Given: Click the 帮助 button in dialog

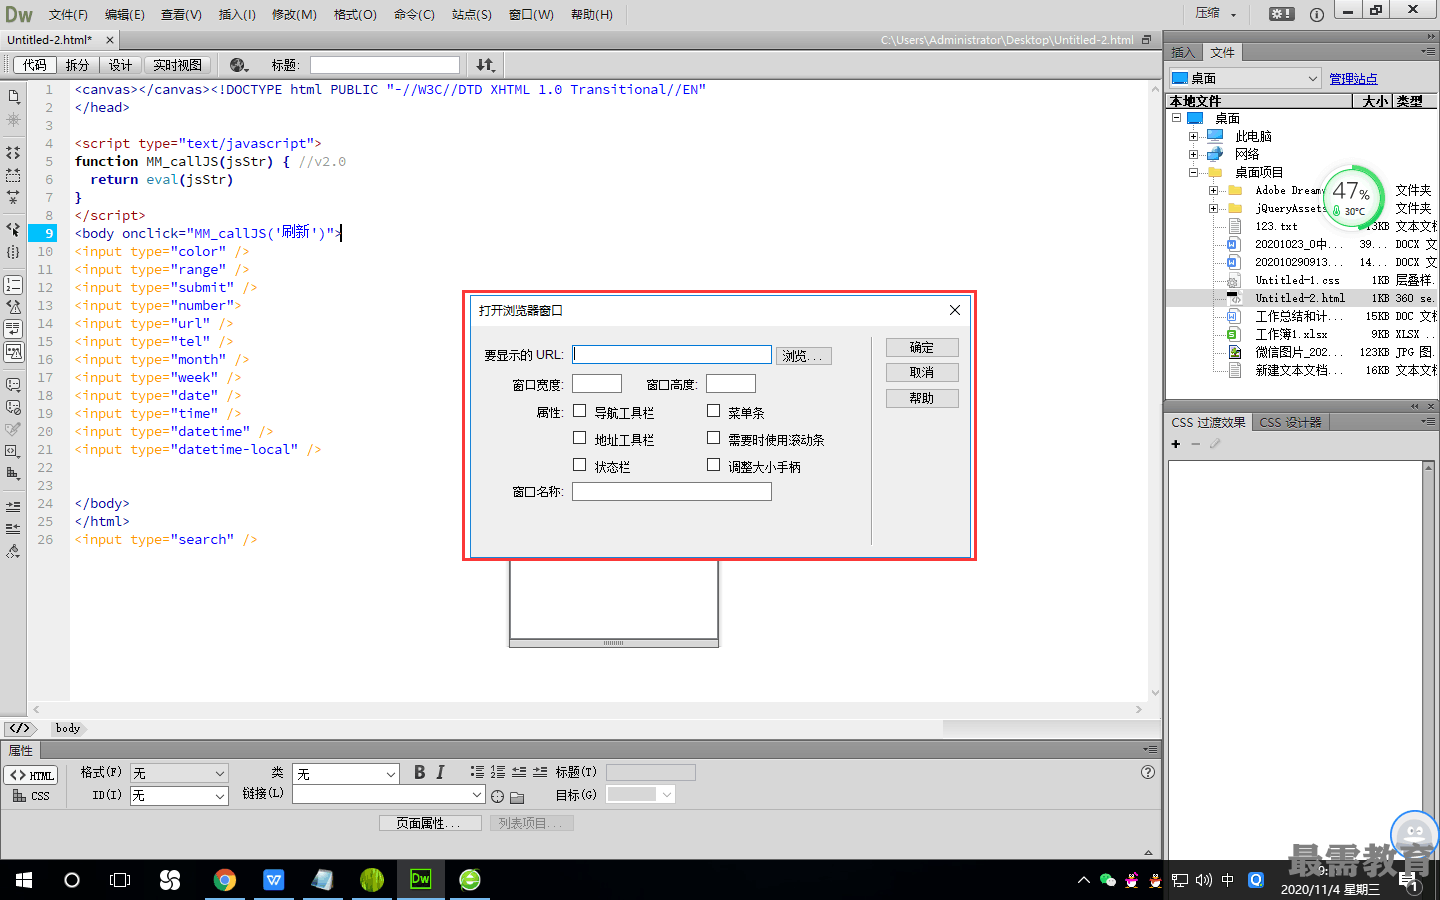Looking at the screenshot, I should [922, 398].
